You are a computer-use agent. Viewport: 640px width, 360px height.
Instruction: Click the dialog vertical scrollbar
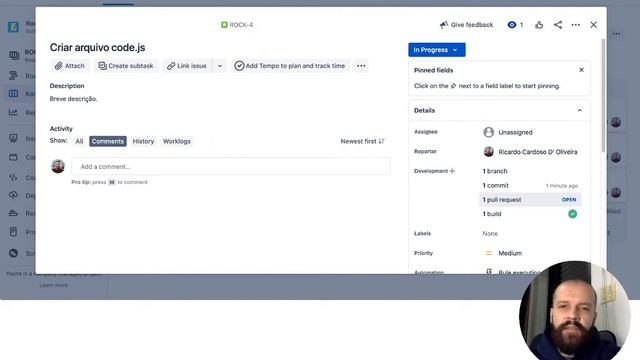pos(603,96)
